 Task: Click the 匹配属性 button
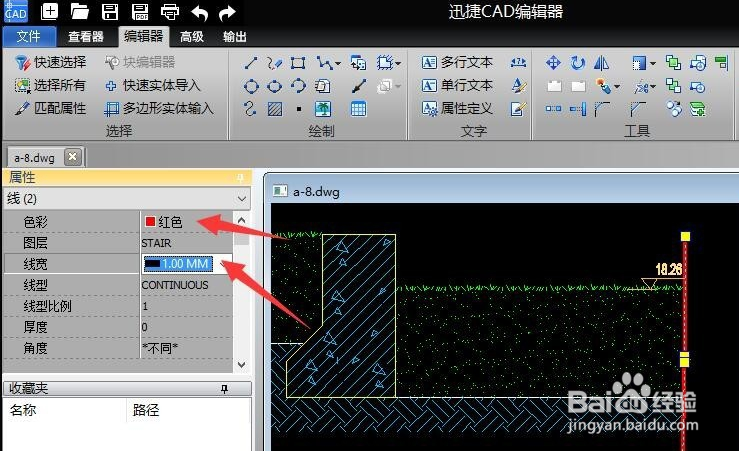pyautogui.click(x=50, y=108)
